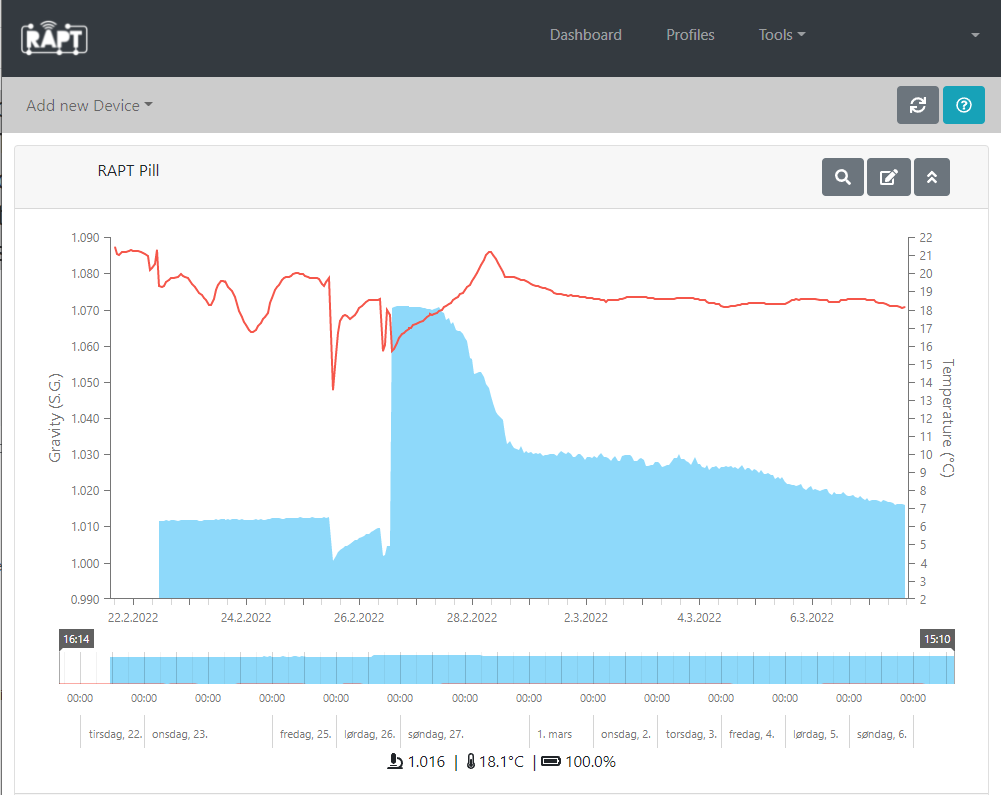The height and width of the screenshot is (795, 1001).
Task: Edit the RAPT Pill device
Action: pos(887,177)
